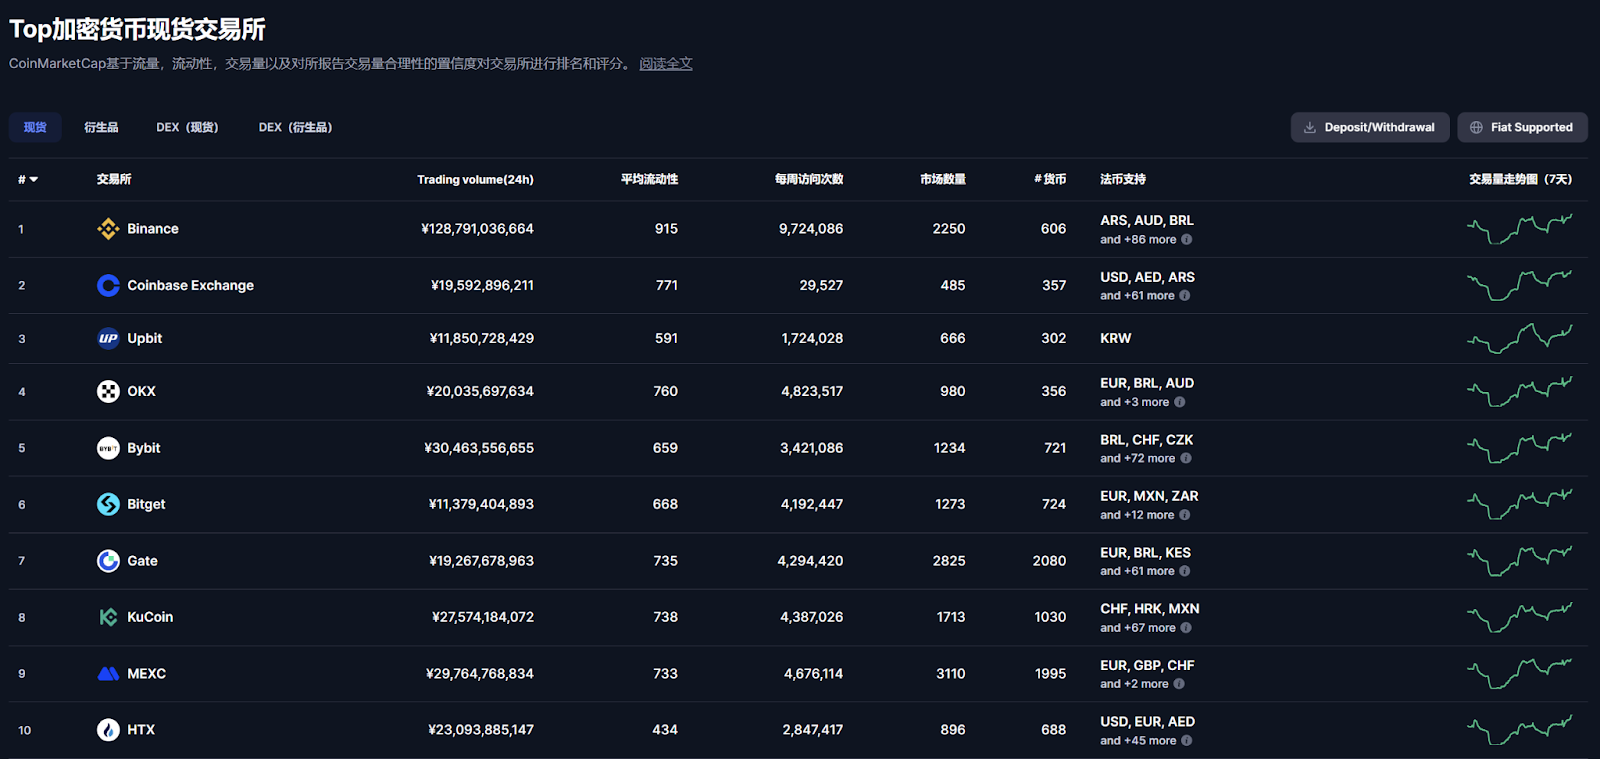The height and width of the screenshot is (759, 1600).
Task: Sort by the 市场数量 column header
Action: coord(943,180)
